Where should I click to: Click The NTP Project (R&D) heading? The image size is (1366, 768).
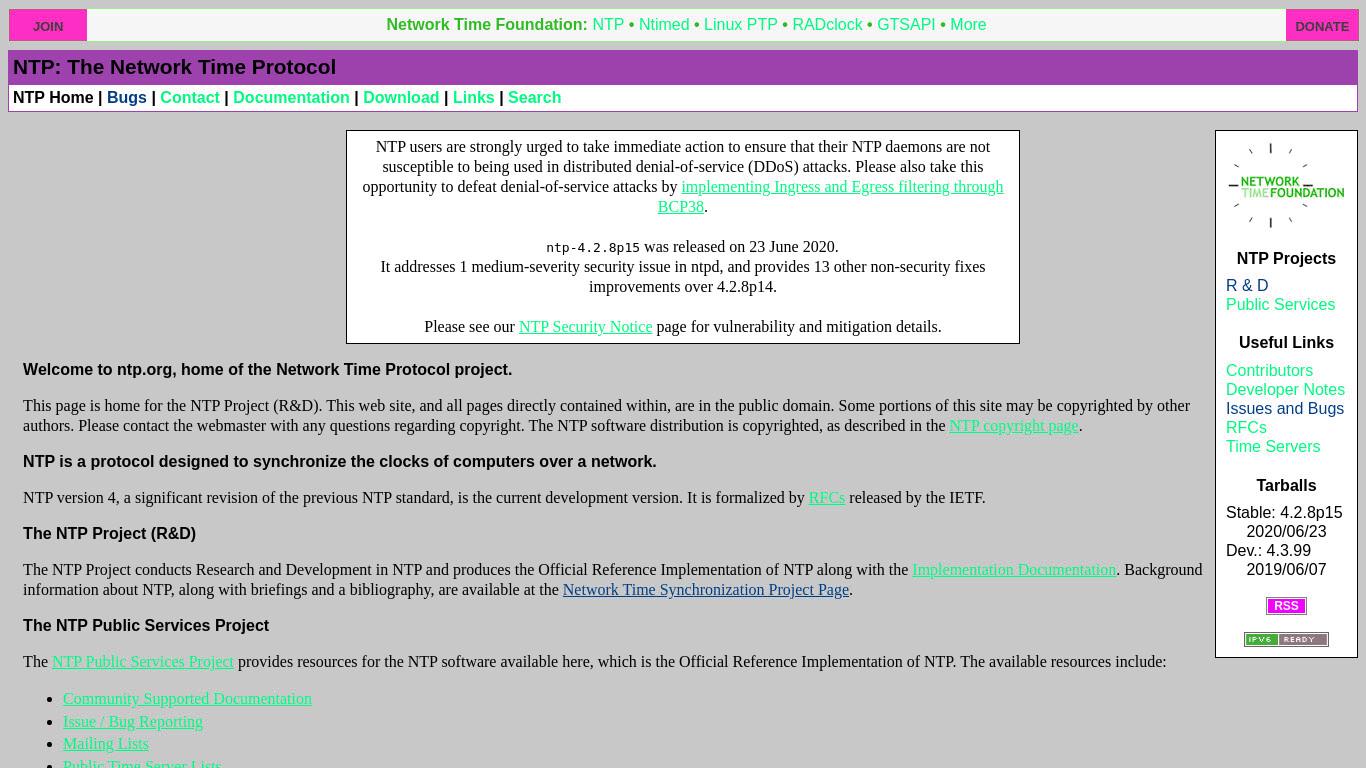pyautogui.click(x=109, y=534)
